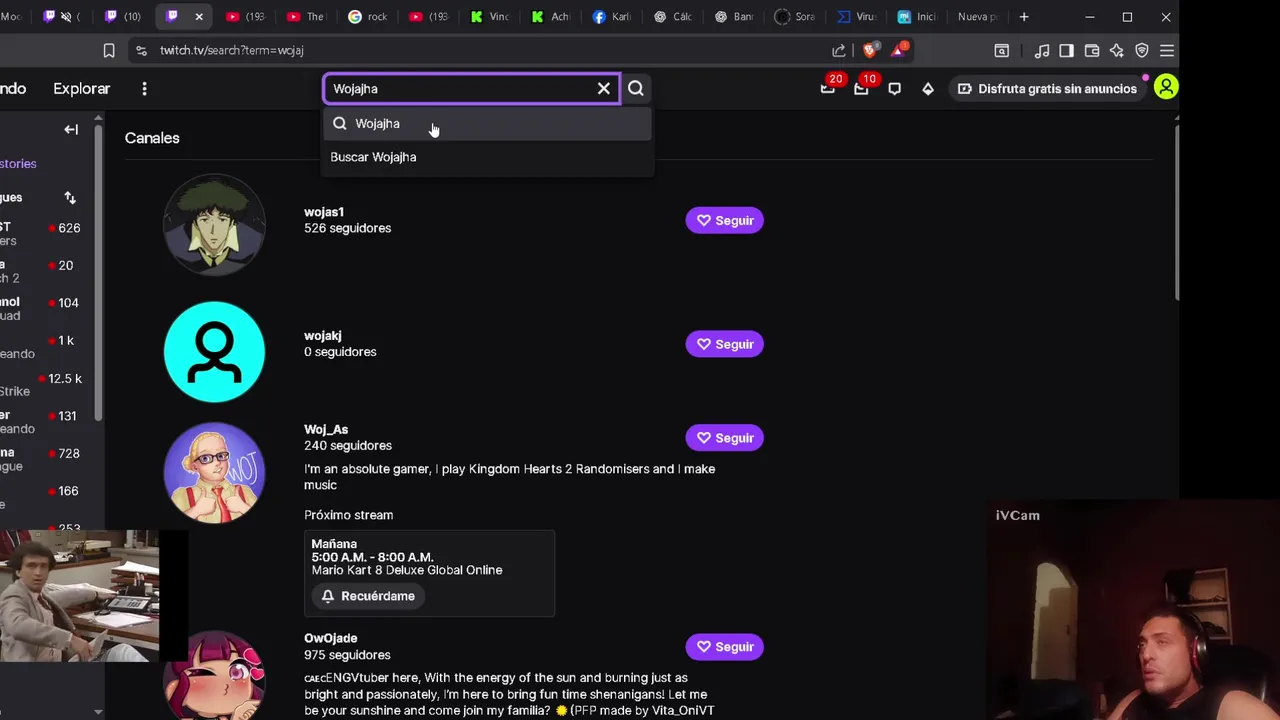Click the Canales section heading
Image resolution: width=1280 pixels, height=720 pixels.
[x=152, y=138]
